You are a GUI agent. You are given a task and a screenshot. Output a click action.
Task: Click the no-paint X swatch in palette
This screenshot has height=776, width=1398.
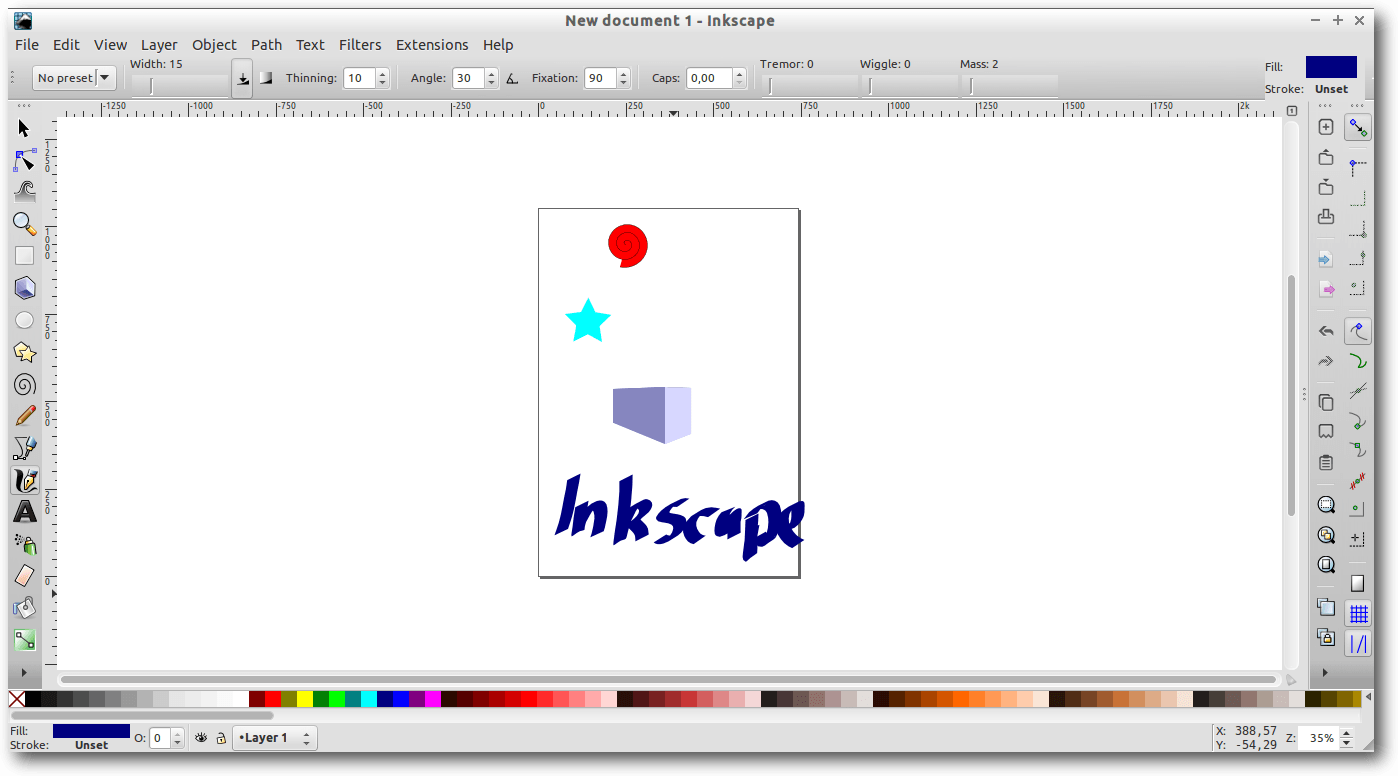17,699
